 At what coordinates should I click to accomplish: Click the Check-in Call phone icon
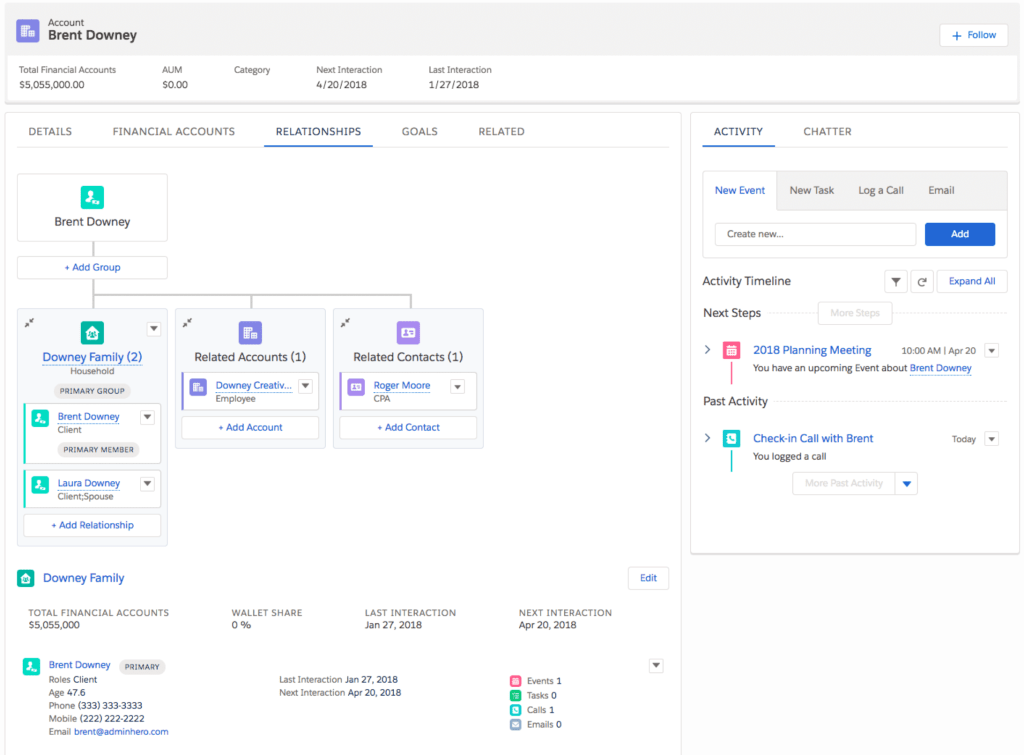click(732, 438)
